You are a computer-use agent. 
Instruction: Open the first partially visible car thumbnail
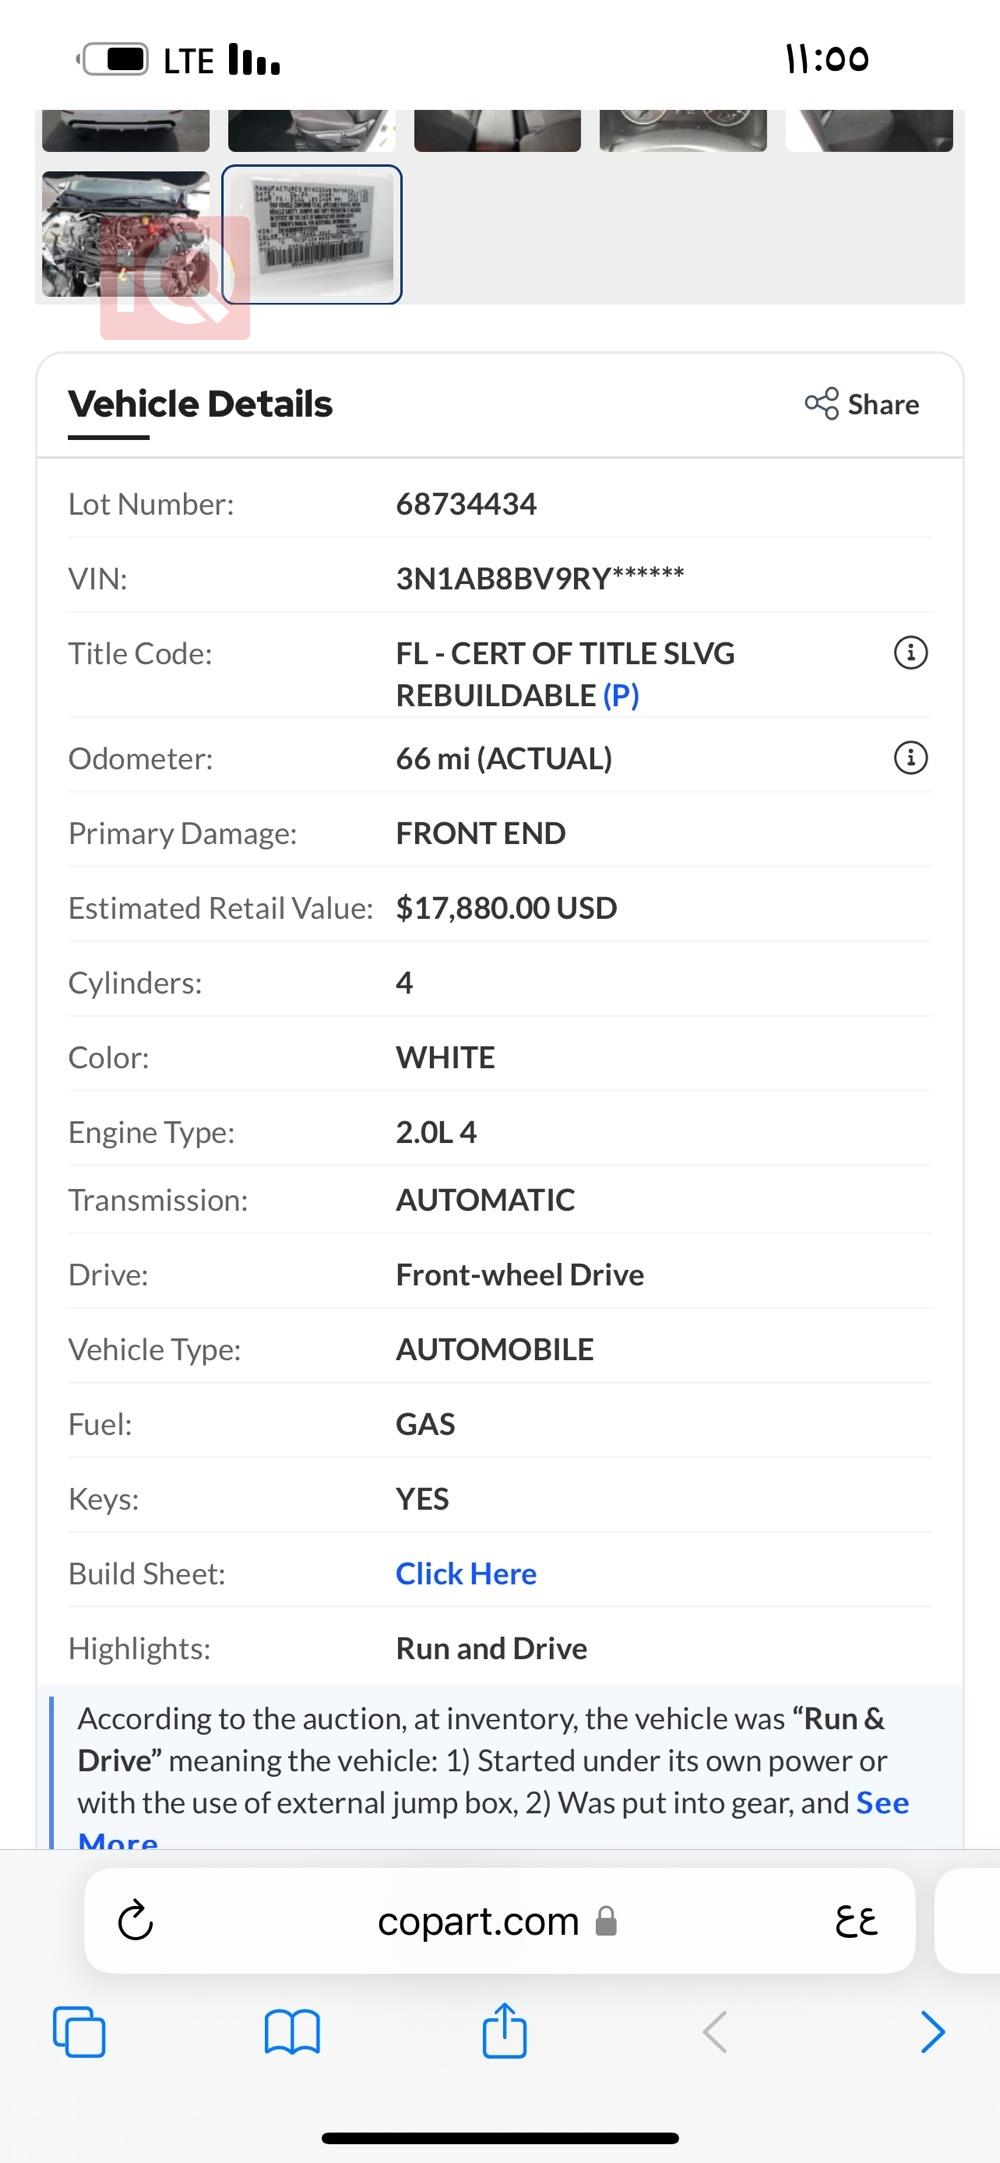(x=125, y=131)
